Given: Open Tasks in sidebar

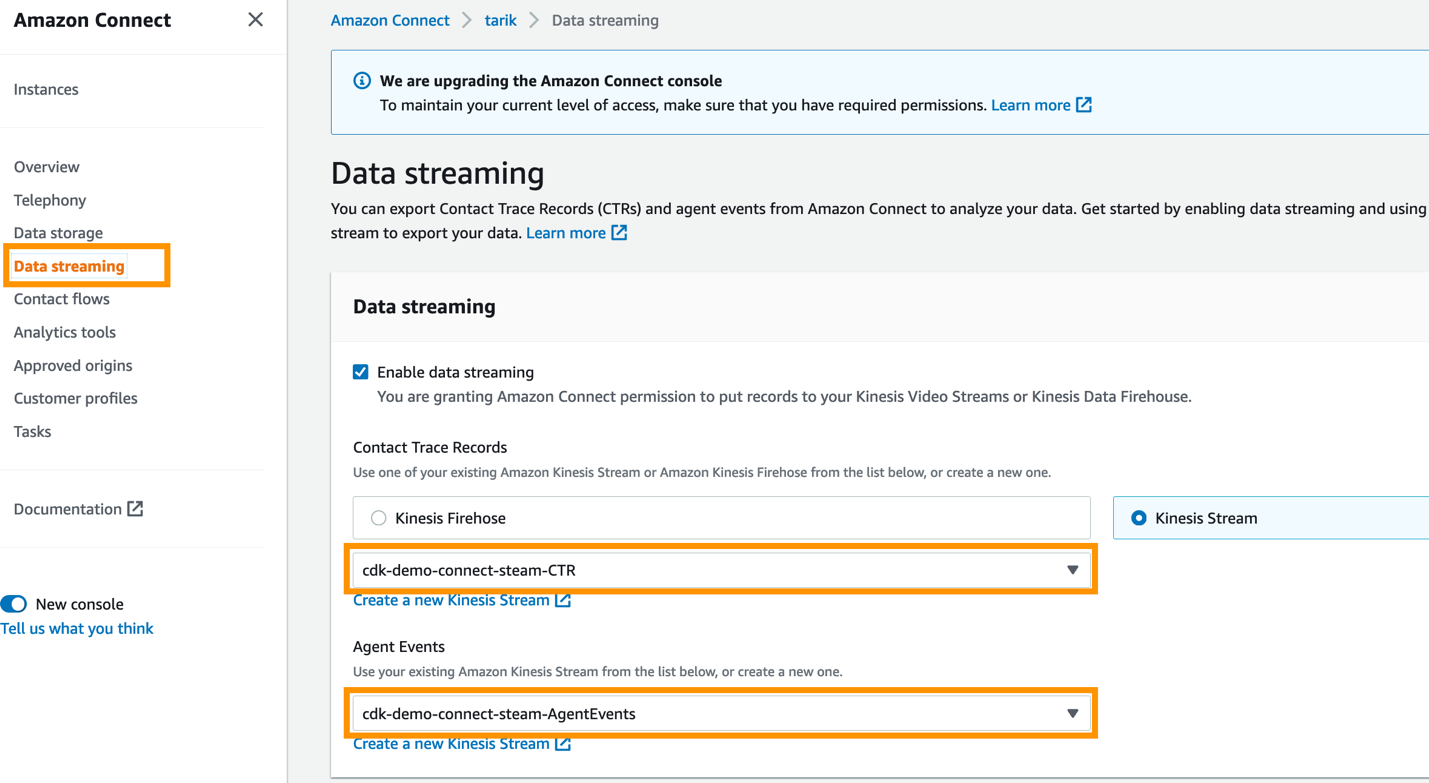Looking at the screenshot, I should [x=32, y=431].
